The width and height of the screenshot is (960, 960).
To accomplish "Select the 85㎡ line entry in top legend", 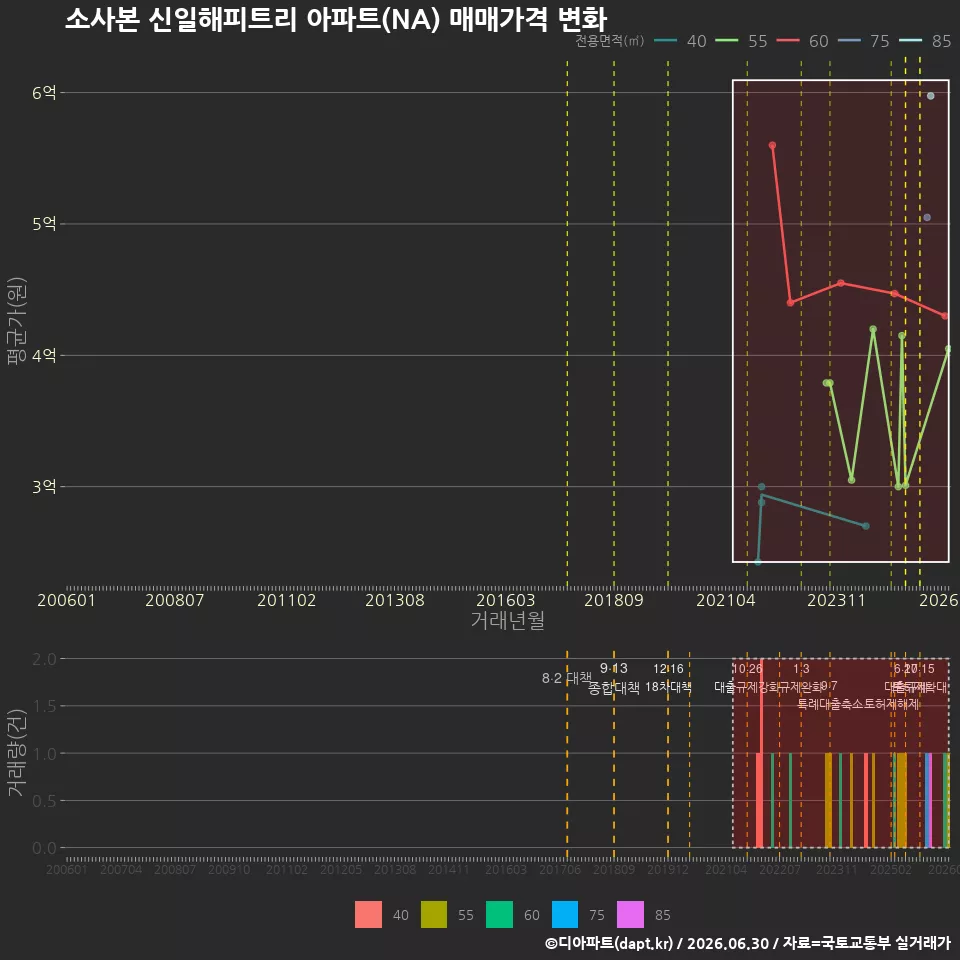I will 925,41.
